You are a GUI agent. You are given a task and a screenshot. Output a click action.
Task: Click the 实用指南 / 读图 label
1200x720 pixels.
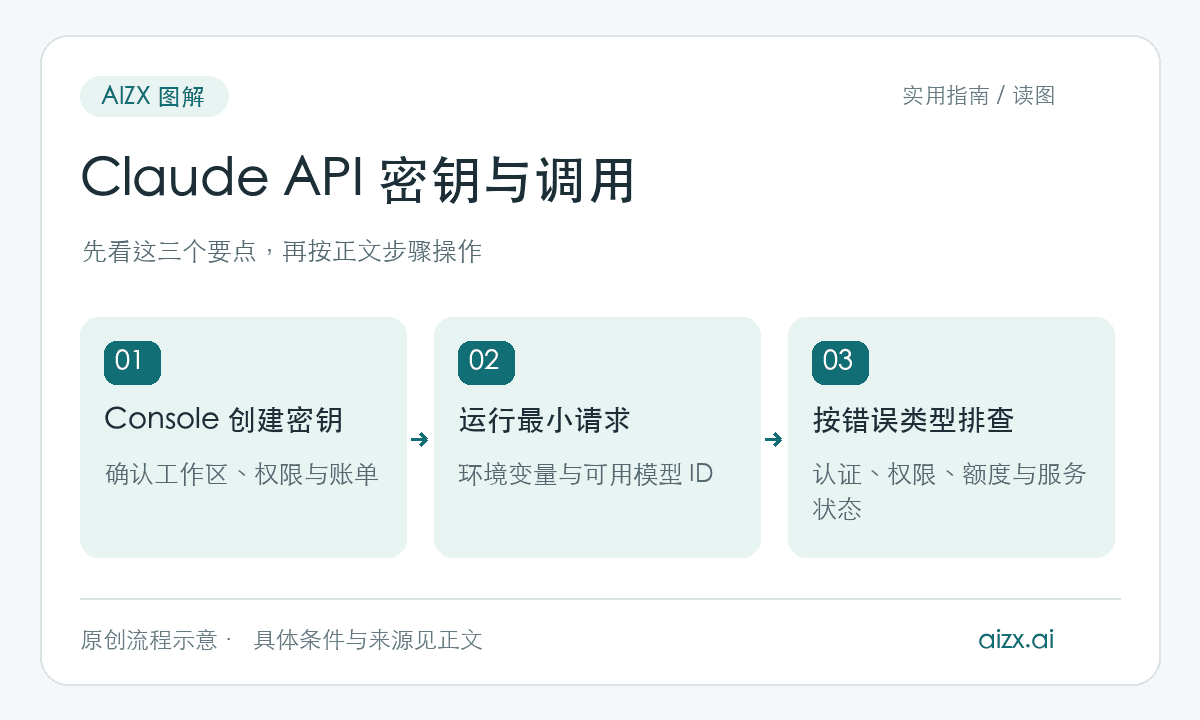click(x=979, y=96)
